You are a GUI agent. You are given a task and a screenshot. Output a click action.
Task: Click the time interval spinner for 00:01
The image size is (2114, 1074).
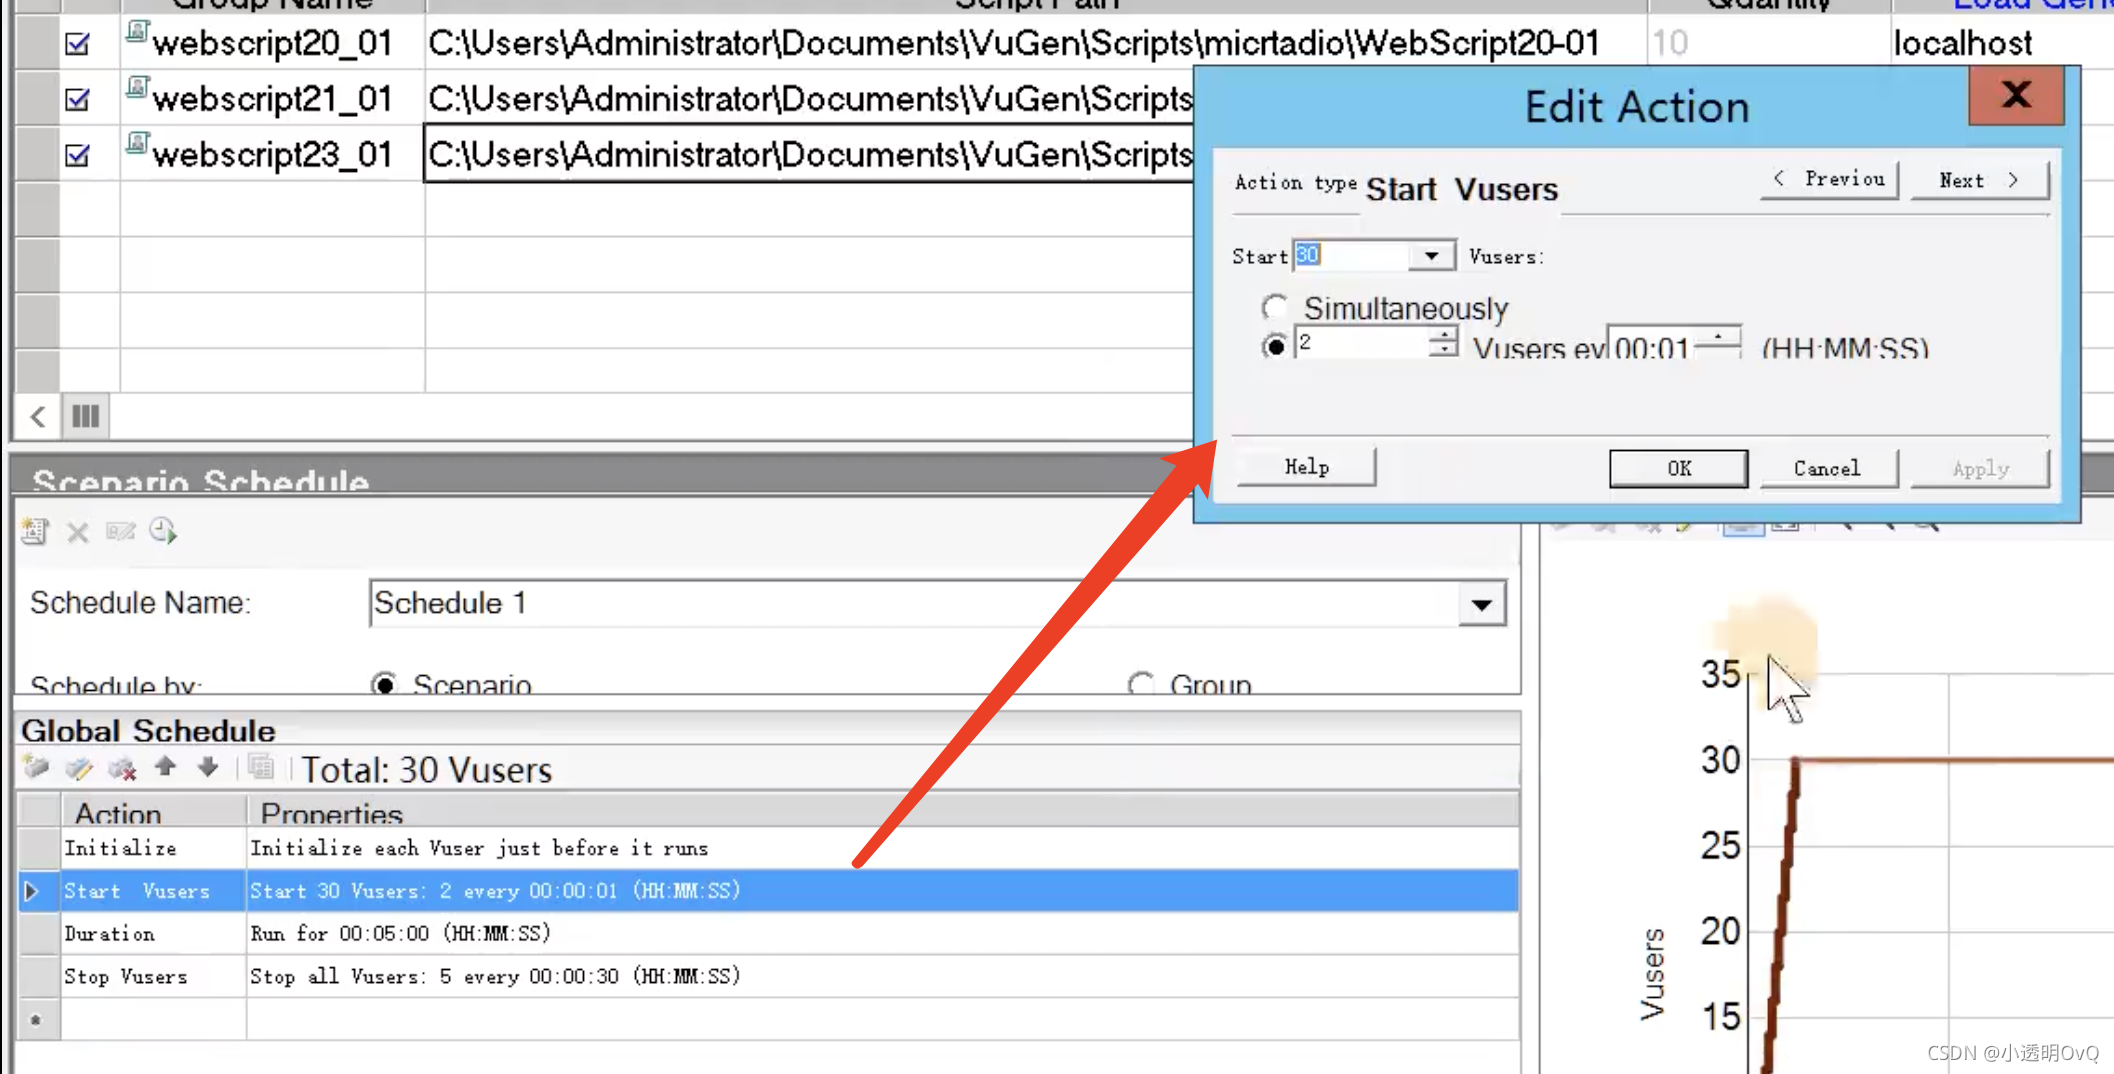click(x=1719, y=341)
